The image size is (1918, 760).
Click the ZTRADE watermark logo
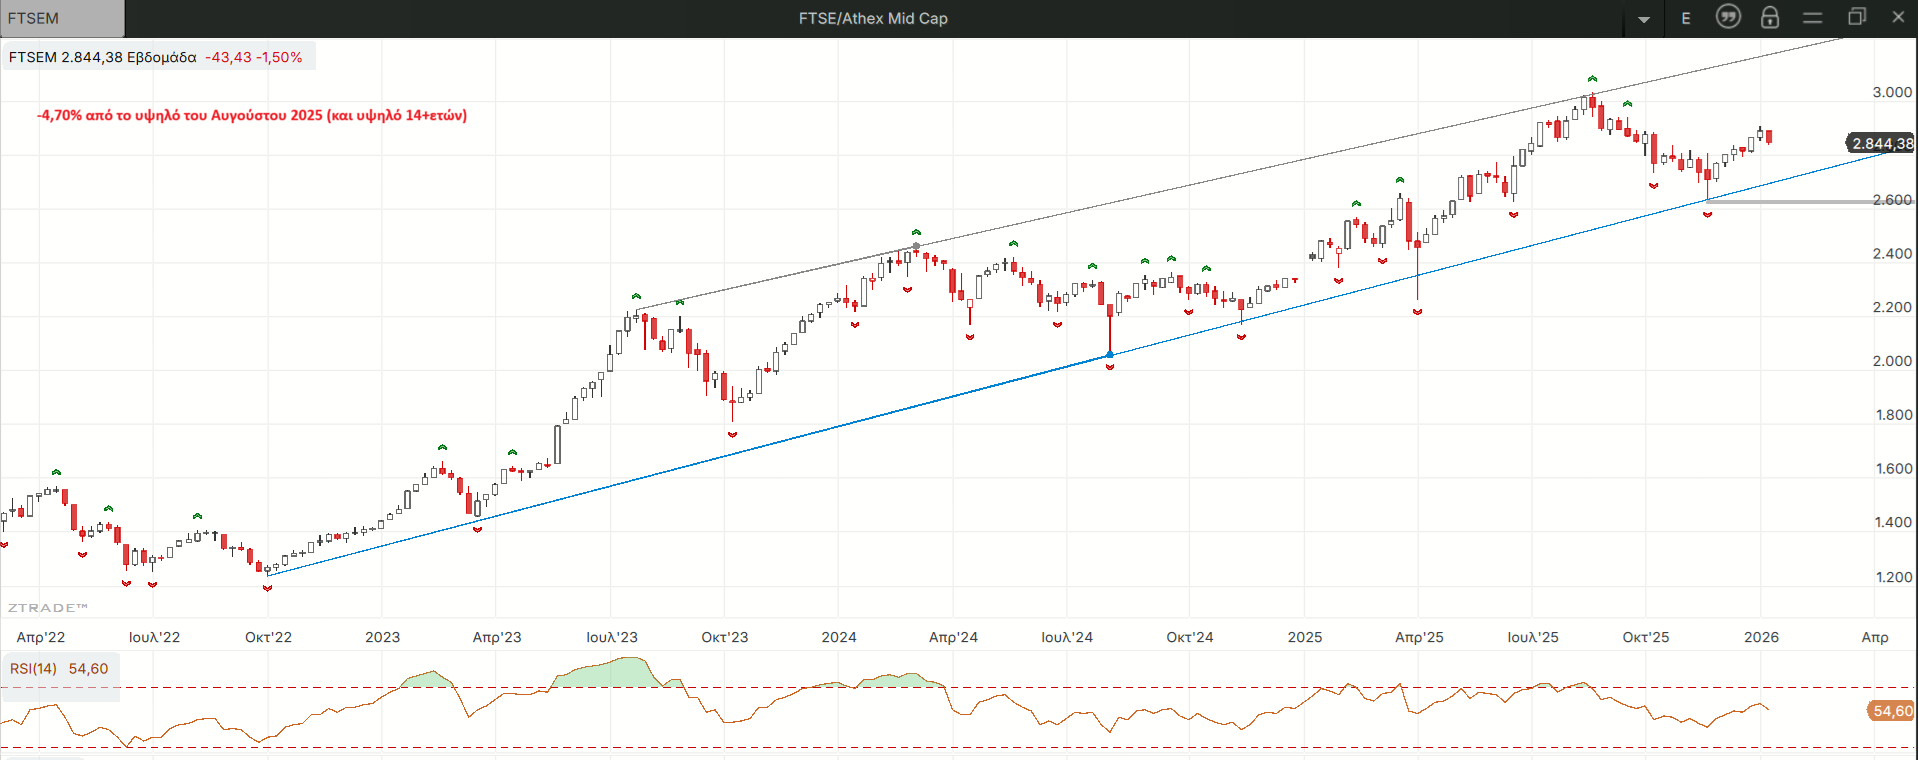point(47,607)
